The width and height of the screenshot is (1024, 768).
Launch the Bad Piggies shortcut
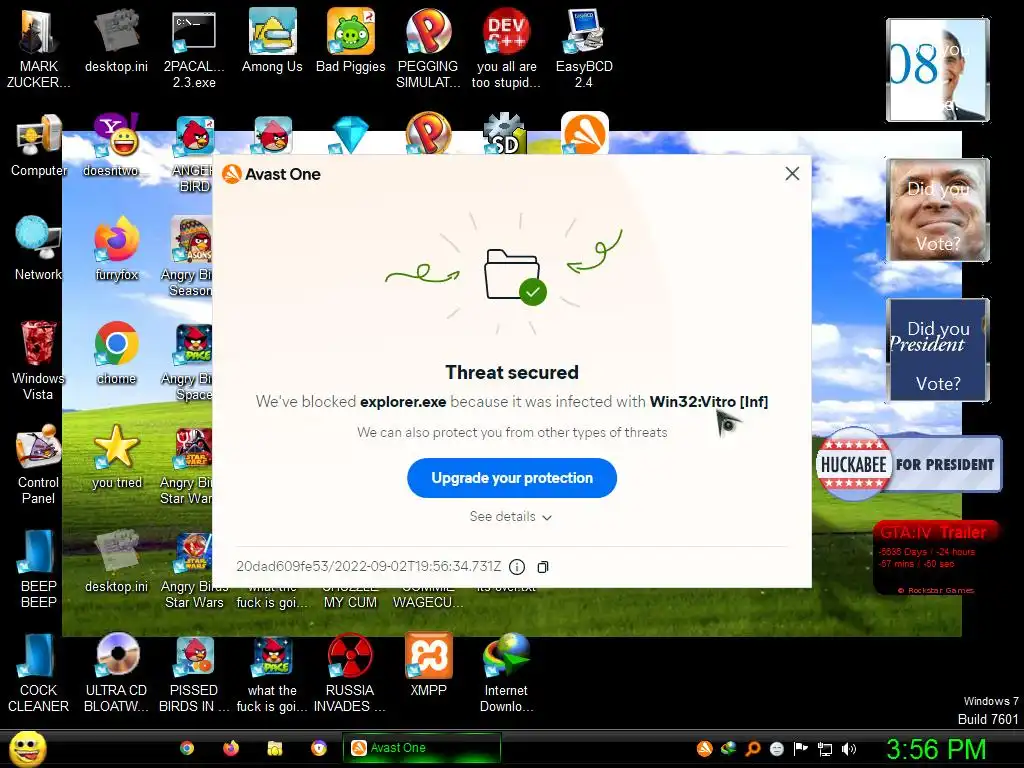click(x=351, y=40)
